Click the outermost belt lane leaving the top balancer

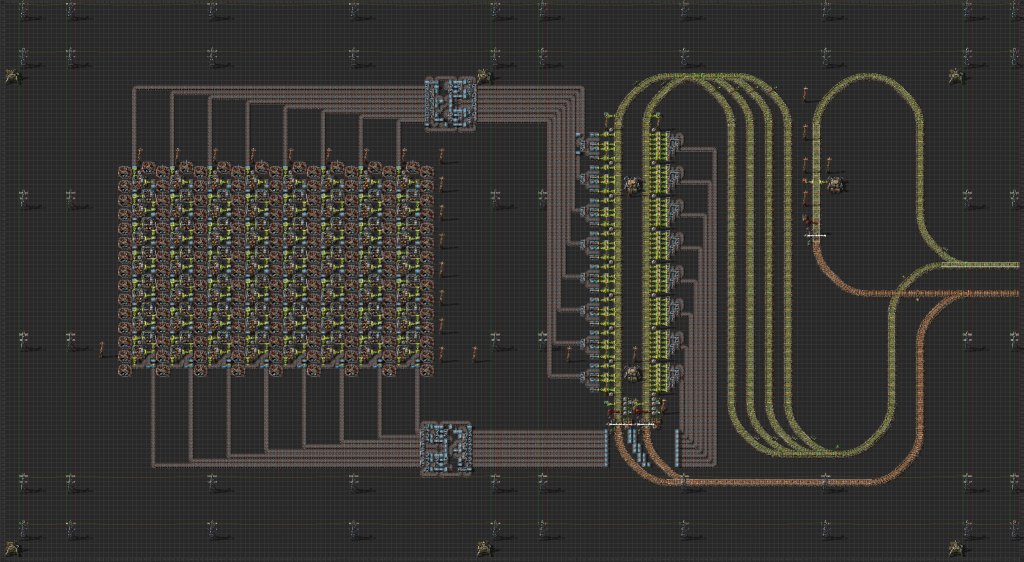click(x=529, y=87)
